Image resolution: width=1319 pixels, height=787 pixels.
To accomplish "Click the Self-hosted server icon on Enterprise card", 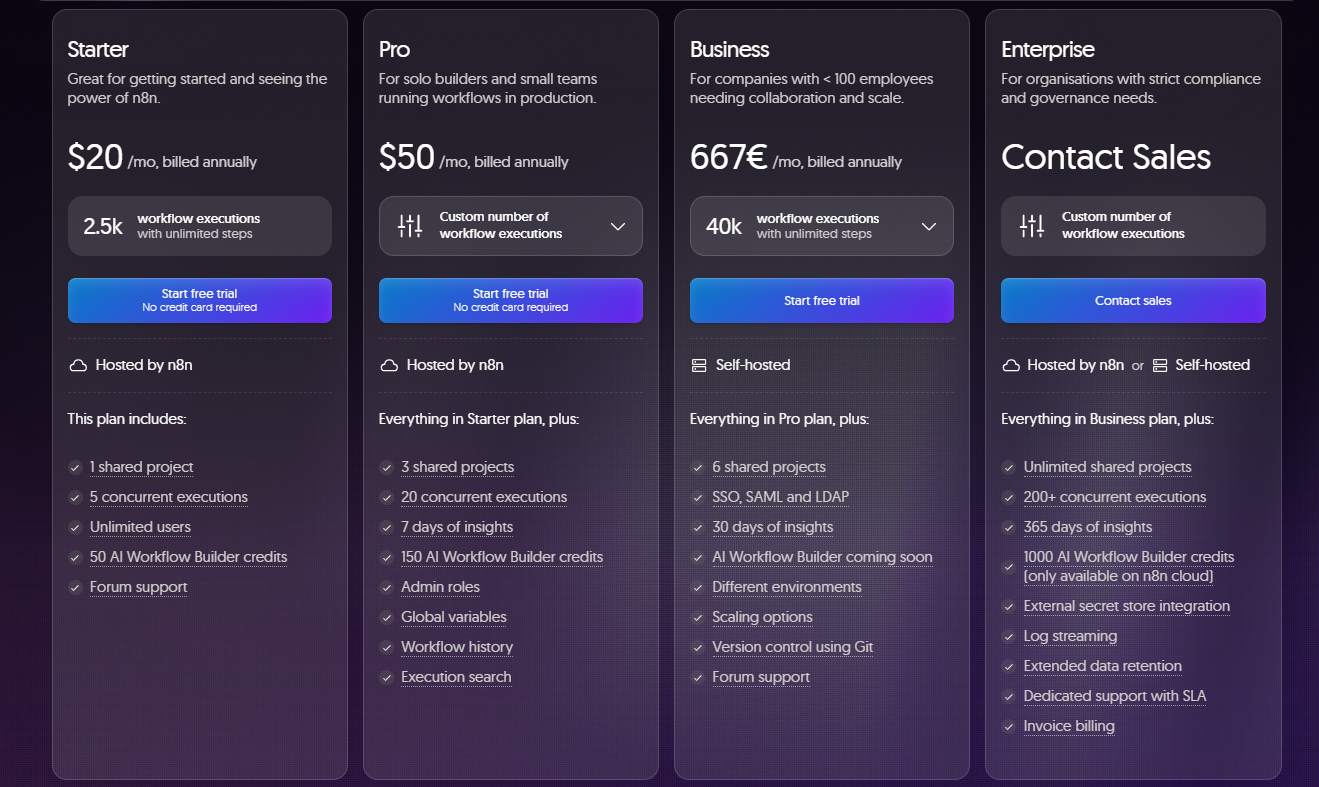I will click(1161, 365).
